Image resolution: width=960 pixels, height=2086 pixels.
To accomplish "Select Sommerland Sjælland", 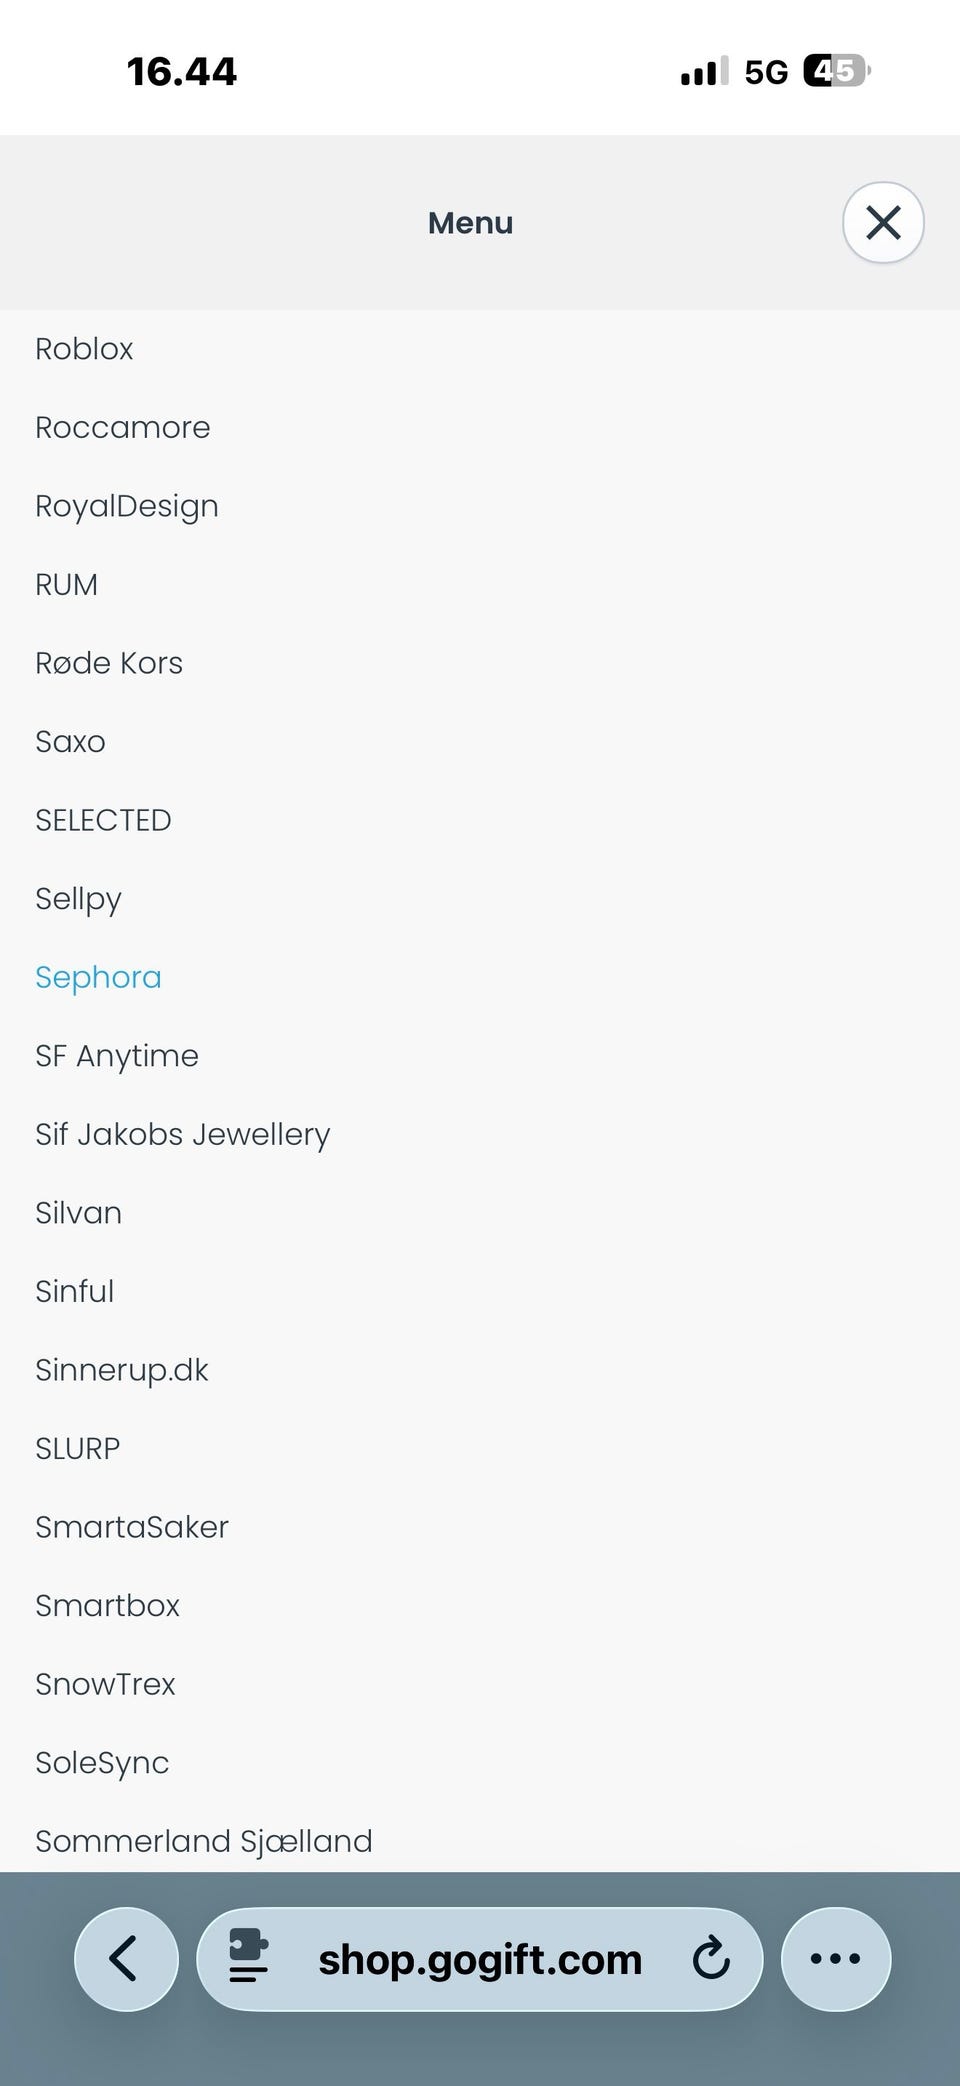I will pos(204,1841).
